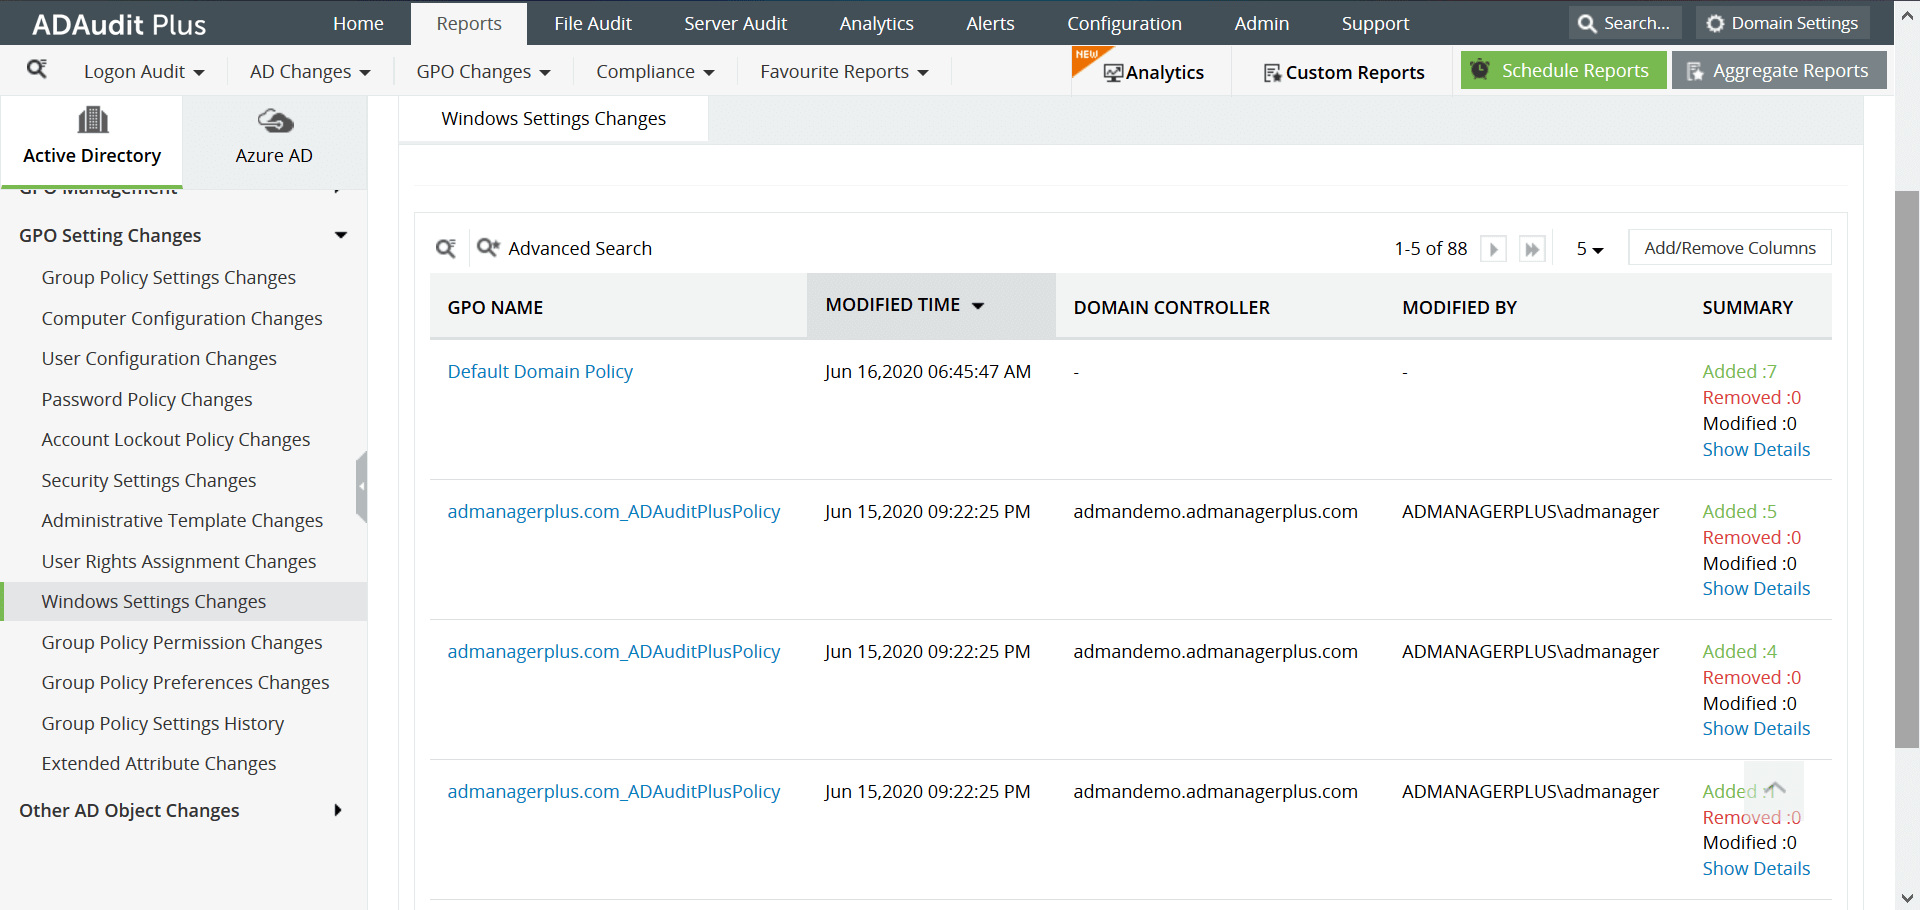Select Extended Attribute Changes report
Screen dimensions: 1920x910
159,764
